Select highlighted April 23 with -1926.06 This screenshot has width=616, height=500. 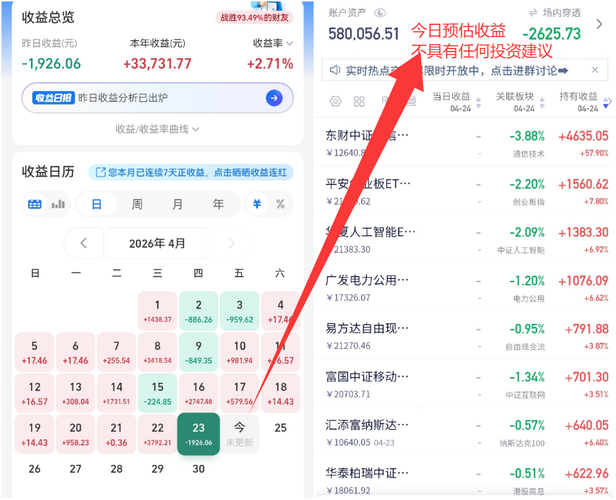(x=199, y=434)
